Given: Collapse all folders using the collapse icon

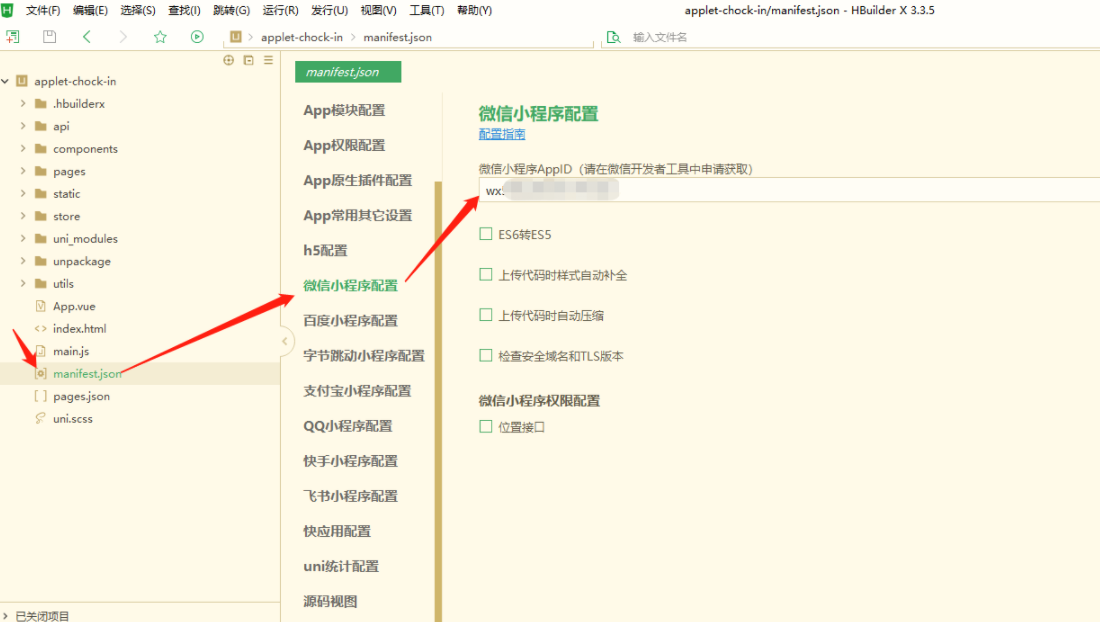Looking at the screenshot, I should (247, 60).
